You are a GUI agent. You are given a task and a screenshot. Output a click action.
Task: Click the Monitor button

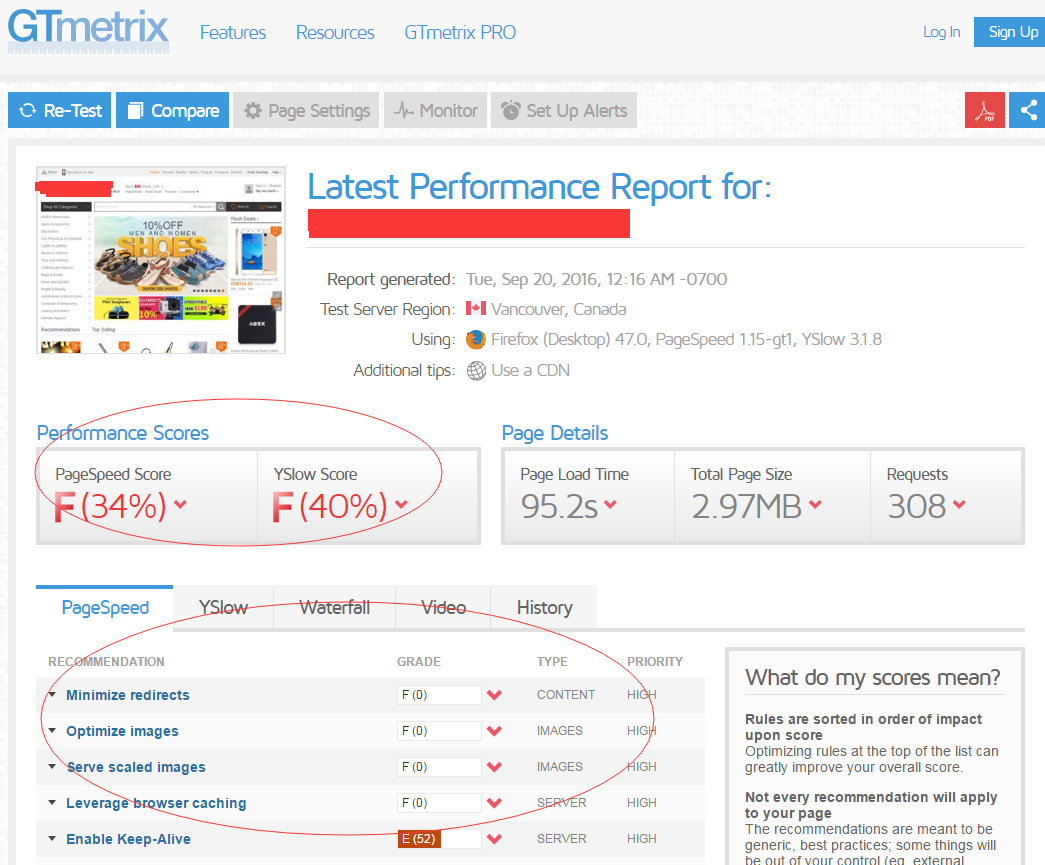tap(435, 110)
